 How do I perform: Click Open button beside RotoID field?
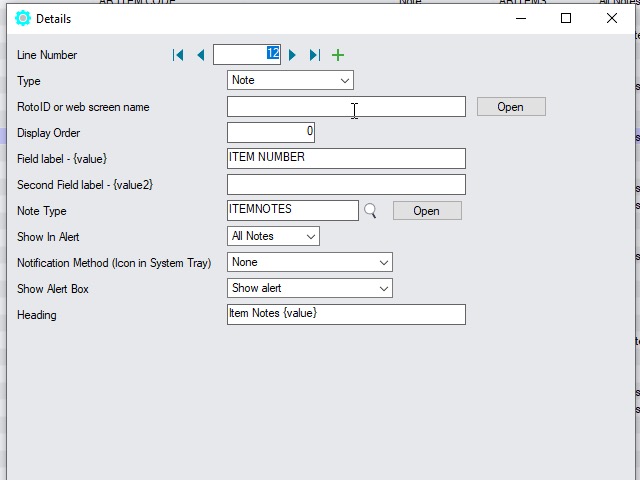click(x=510, y=107)
